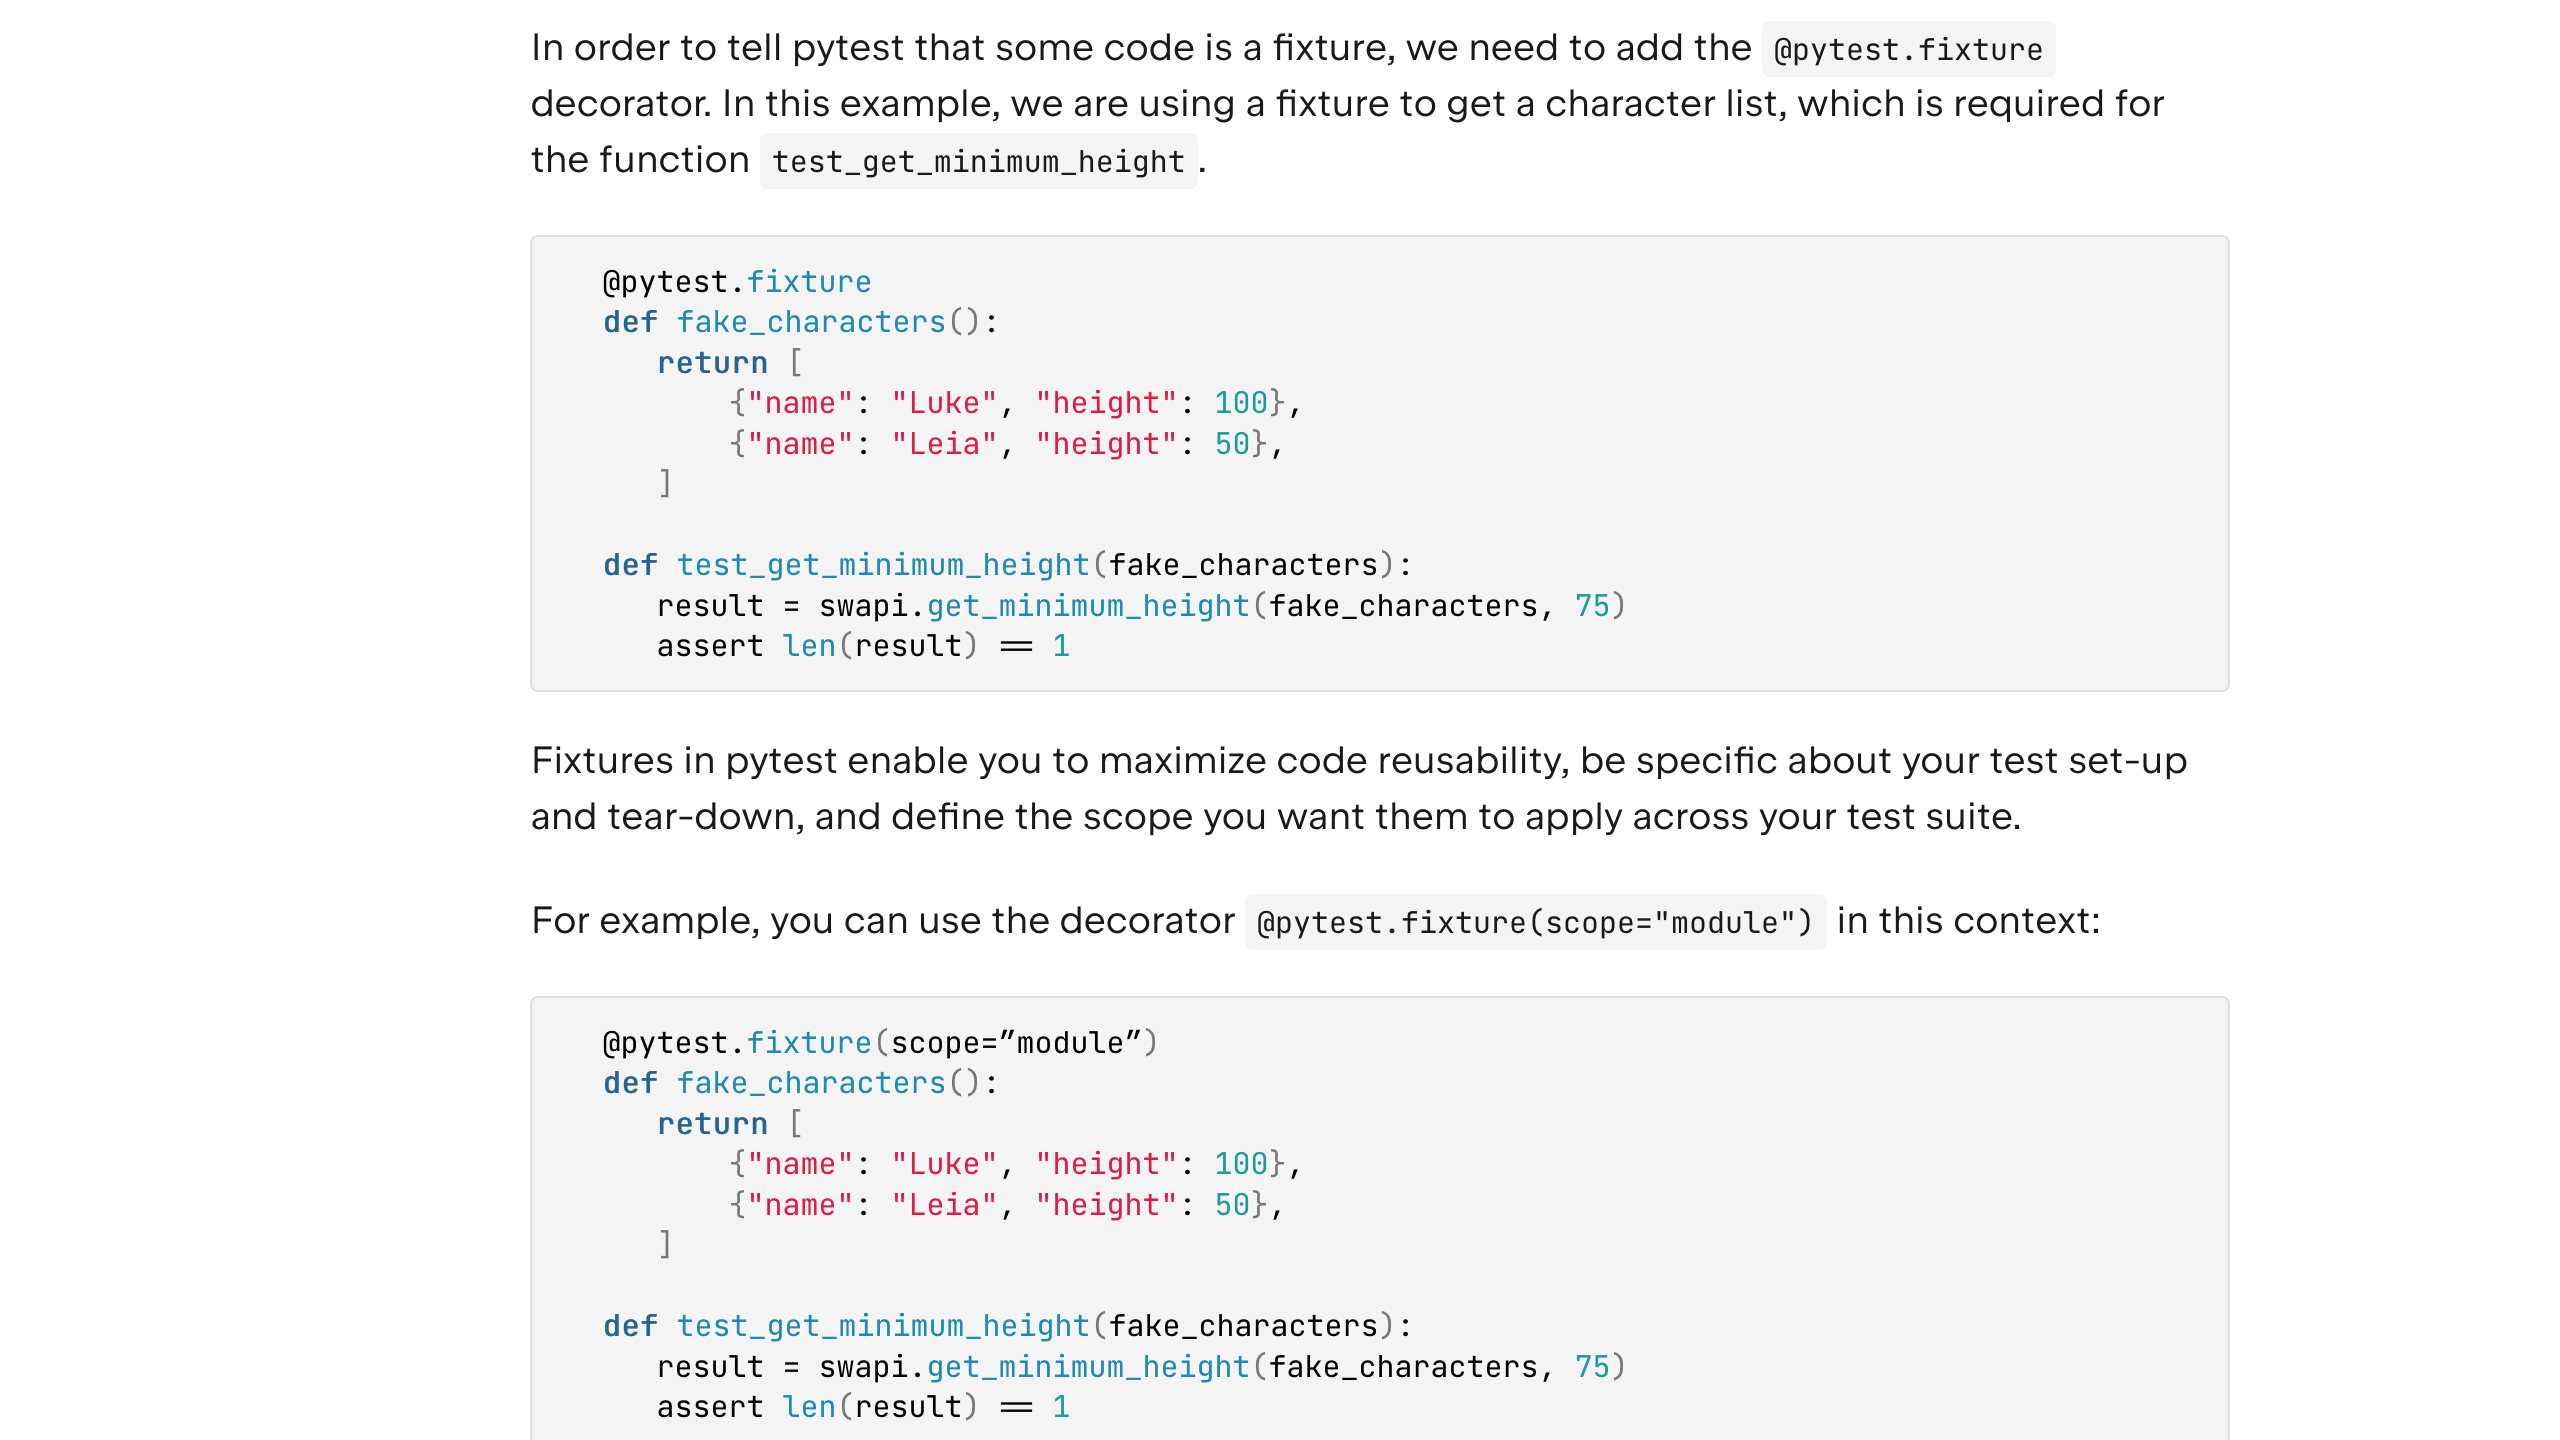Click get_minimum_height call in the second code block
Screen dimensions: 2560x1440
coord(1088,1367)
